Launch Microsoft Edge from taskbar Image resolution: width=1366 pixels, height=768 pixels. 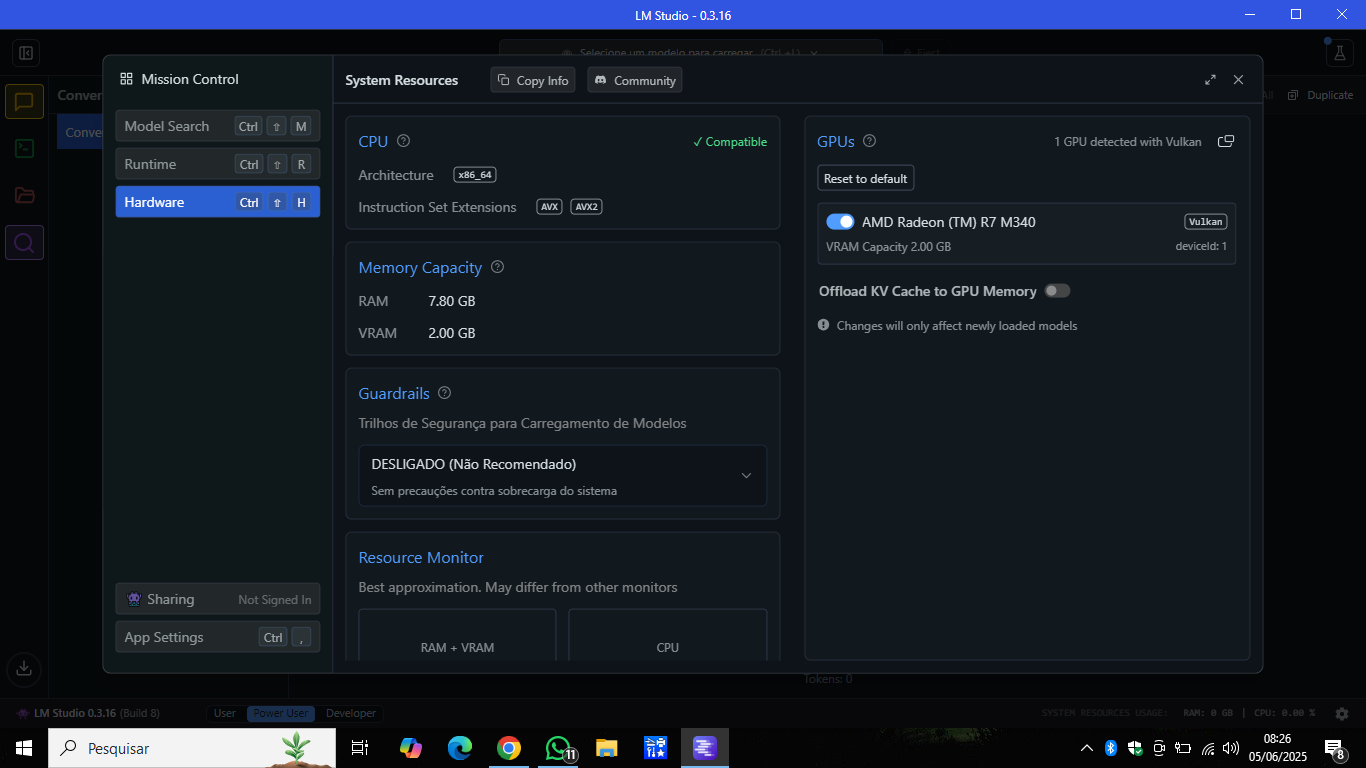[459, 748]
